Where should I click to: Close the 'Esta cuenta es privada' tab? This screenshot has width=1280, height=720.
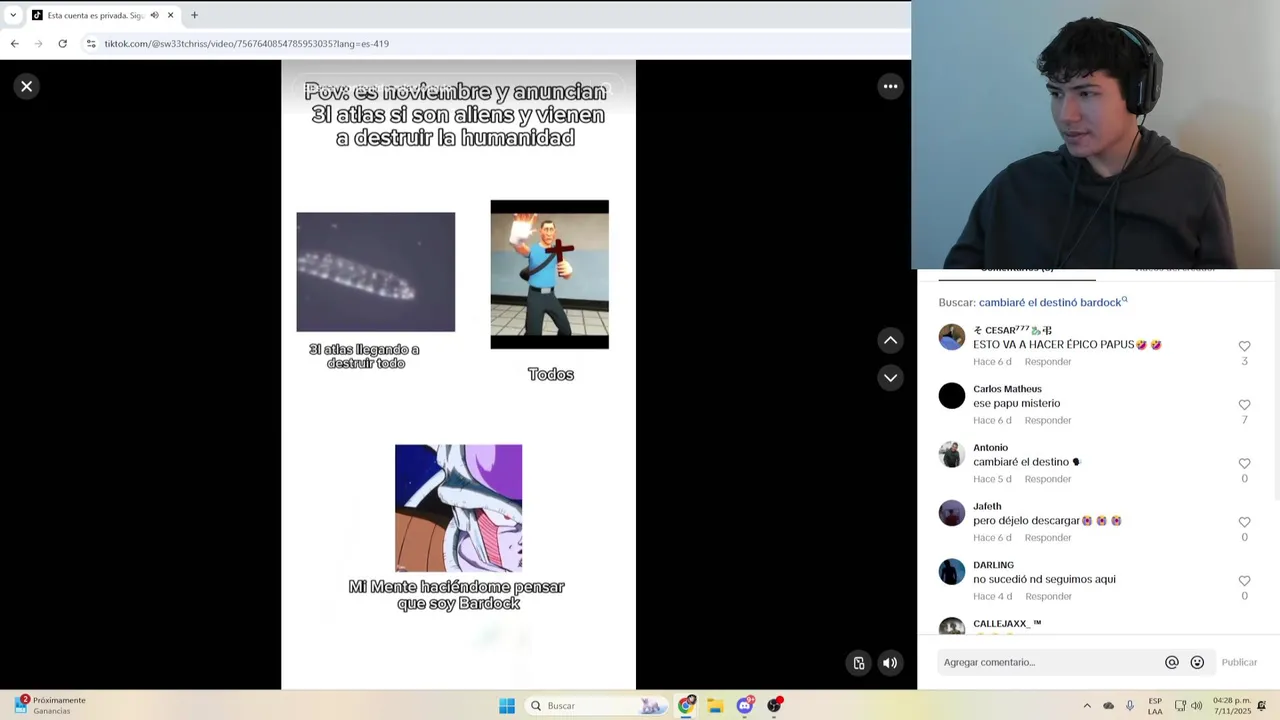(x=170, y=15)
